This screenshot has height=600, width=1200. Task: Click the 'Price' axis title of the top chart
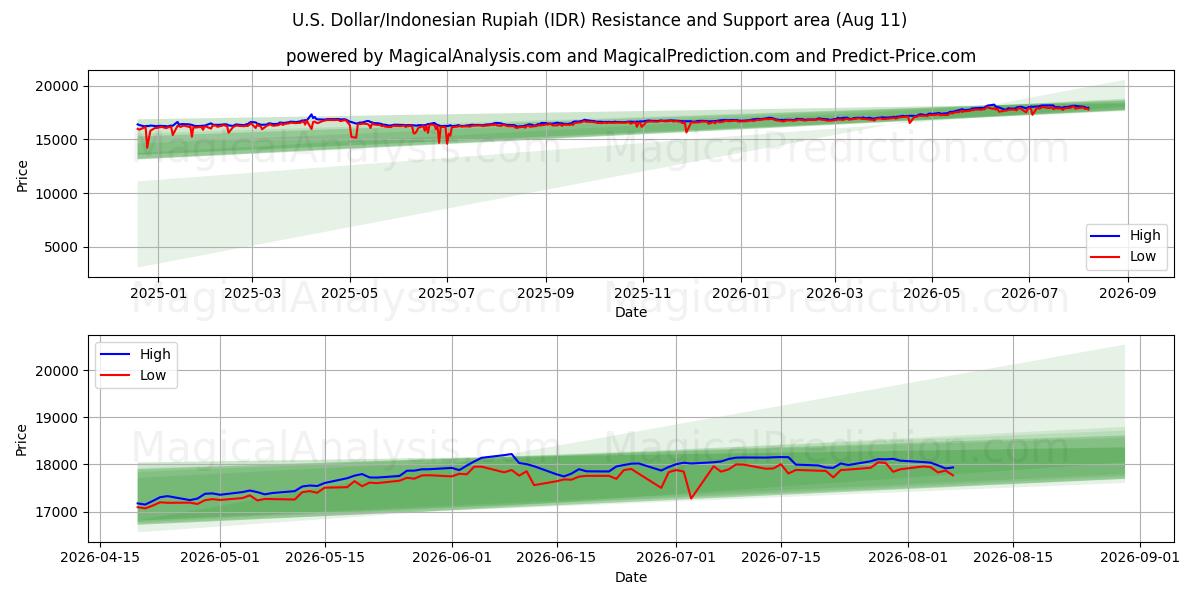click(22, 174)
